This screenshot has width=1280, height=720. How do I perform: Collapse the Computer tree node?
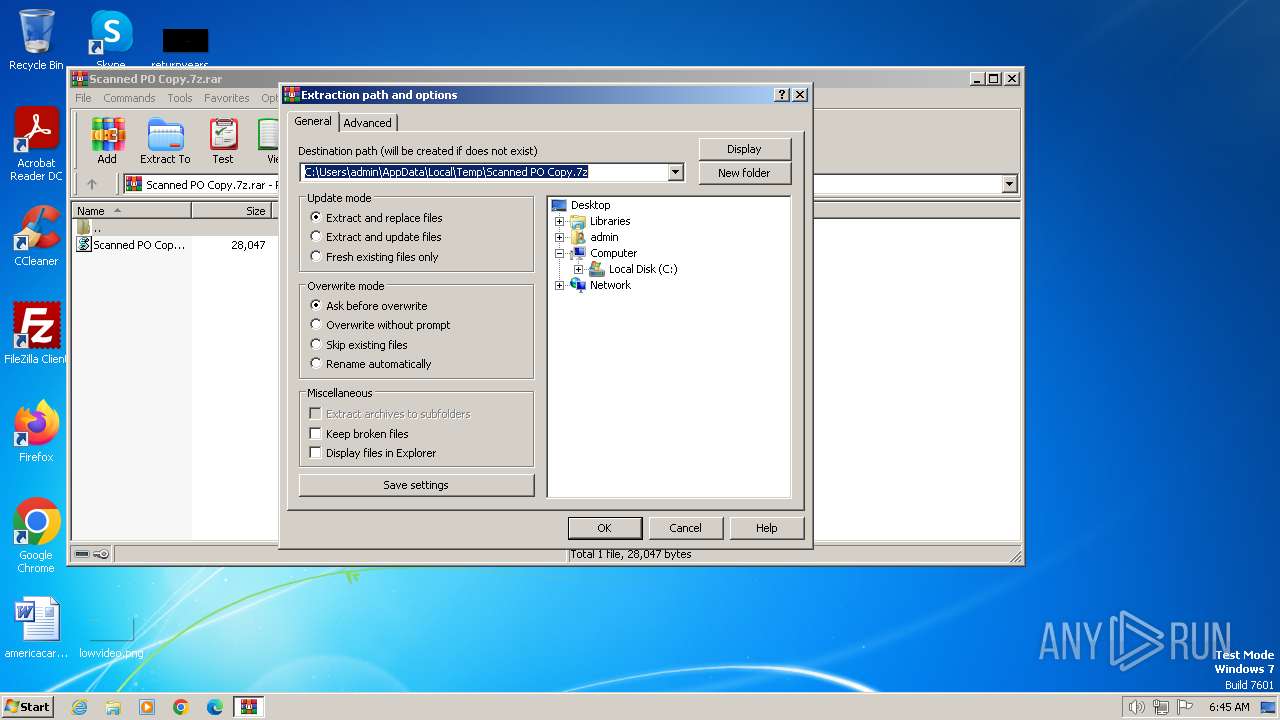(560, 253)
